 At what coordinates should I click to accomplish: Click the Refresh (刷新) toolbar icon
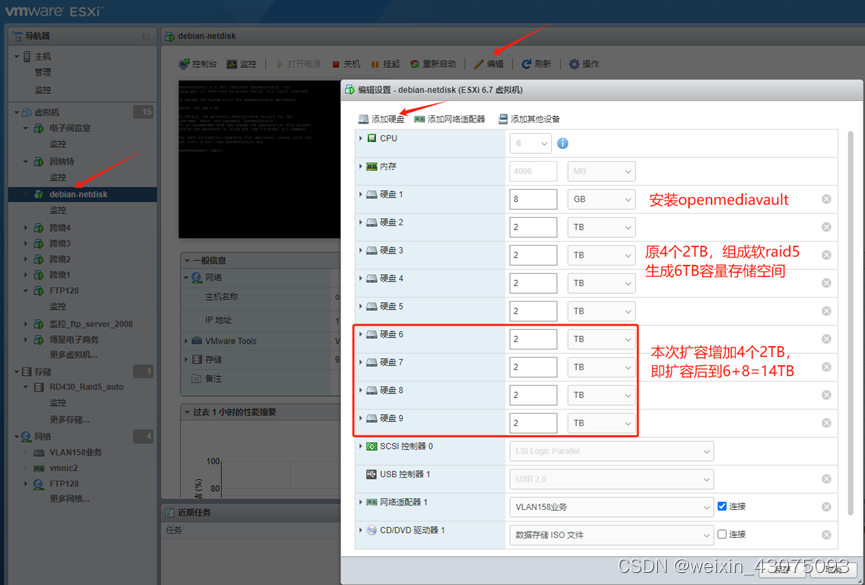coord(526,64)
